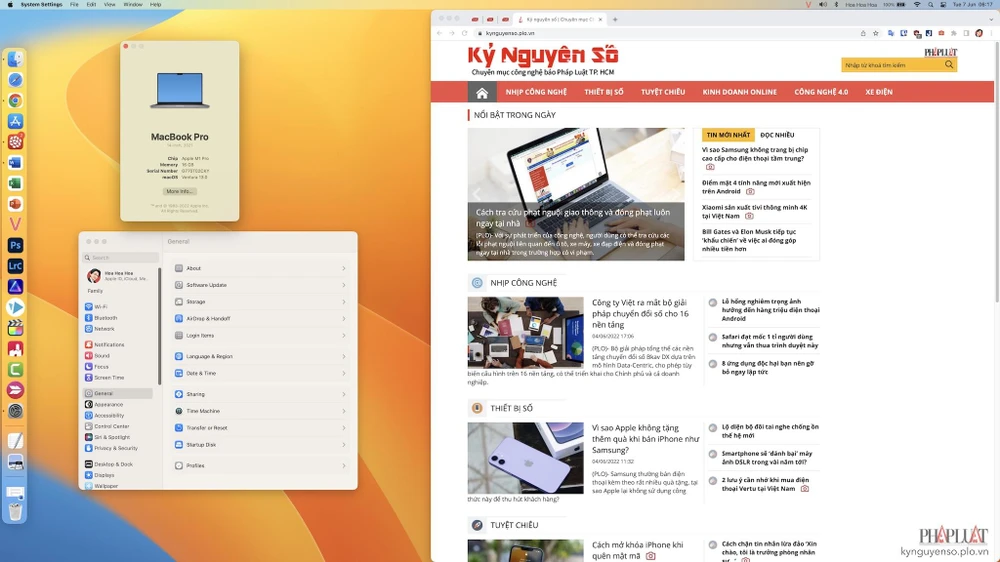Open the CÔNG NGHỆ 4.0 navigation menu
The image size is (1000, 562).
(821, 92)
